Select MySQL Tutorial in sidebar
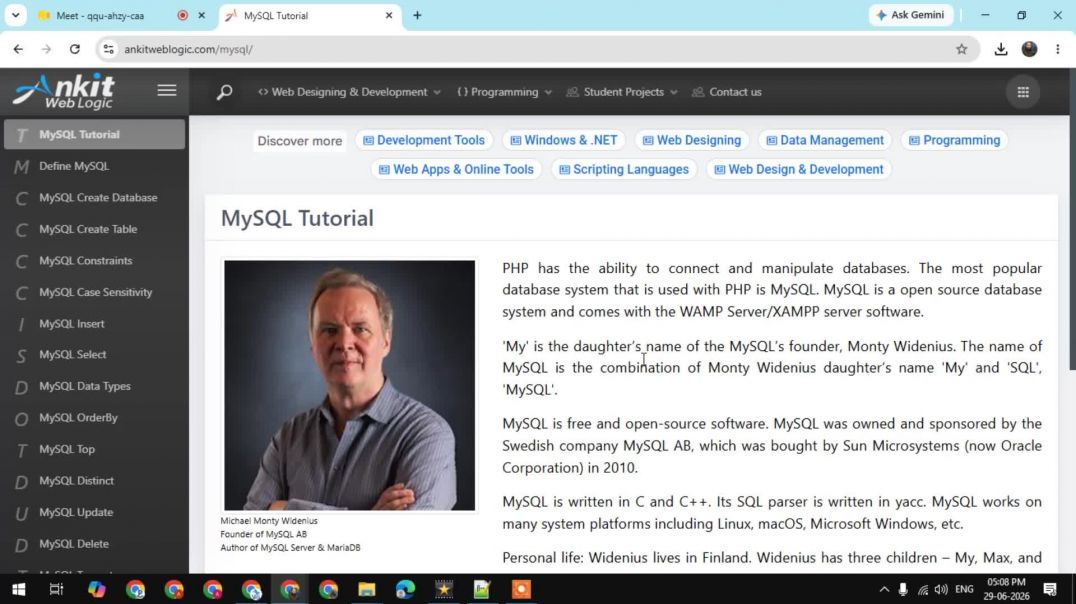The width and height of the screenshot is (1076, 604). (95, 135)
